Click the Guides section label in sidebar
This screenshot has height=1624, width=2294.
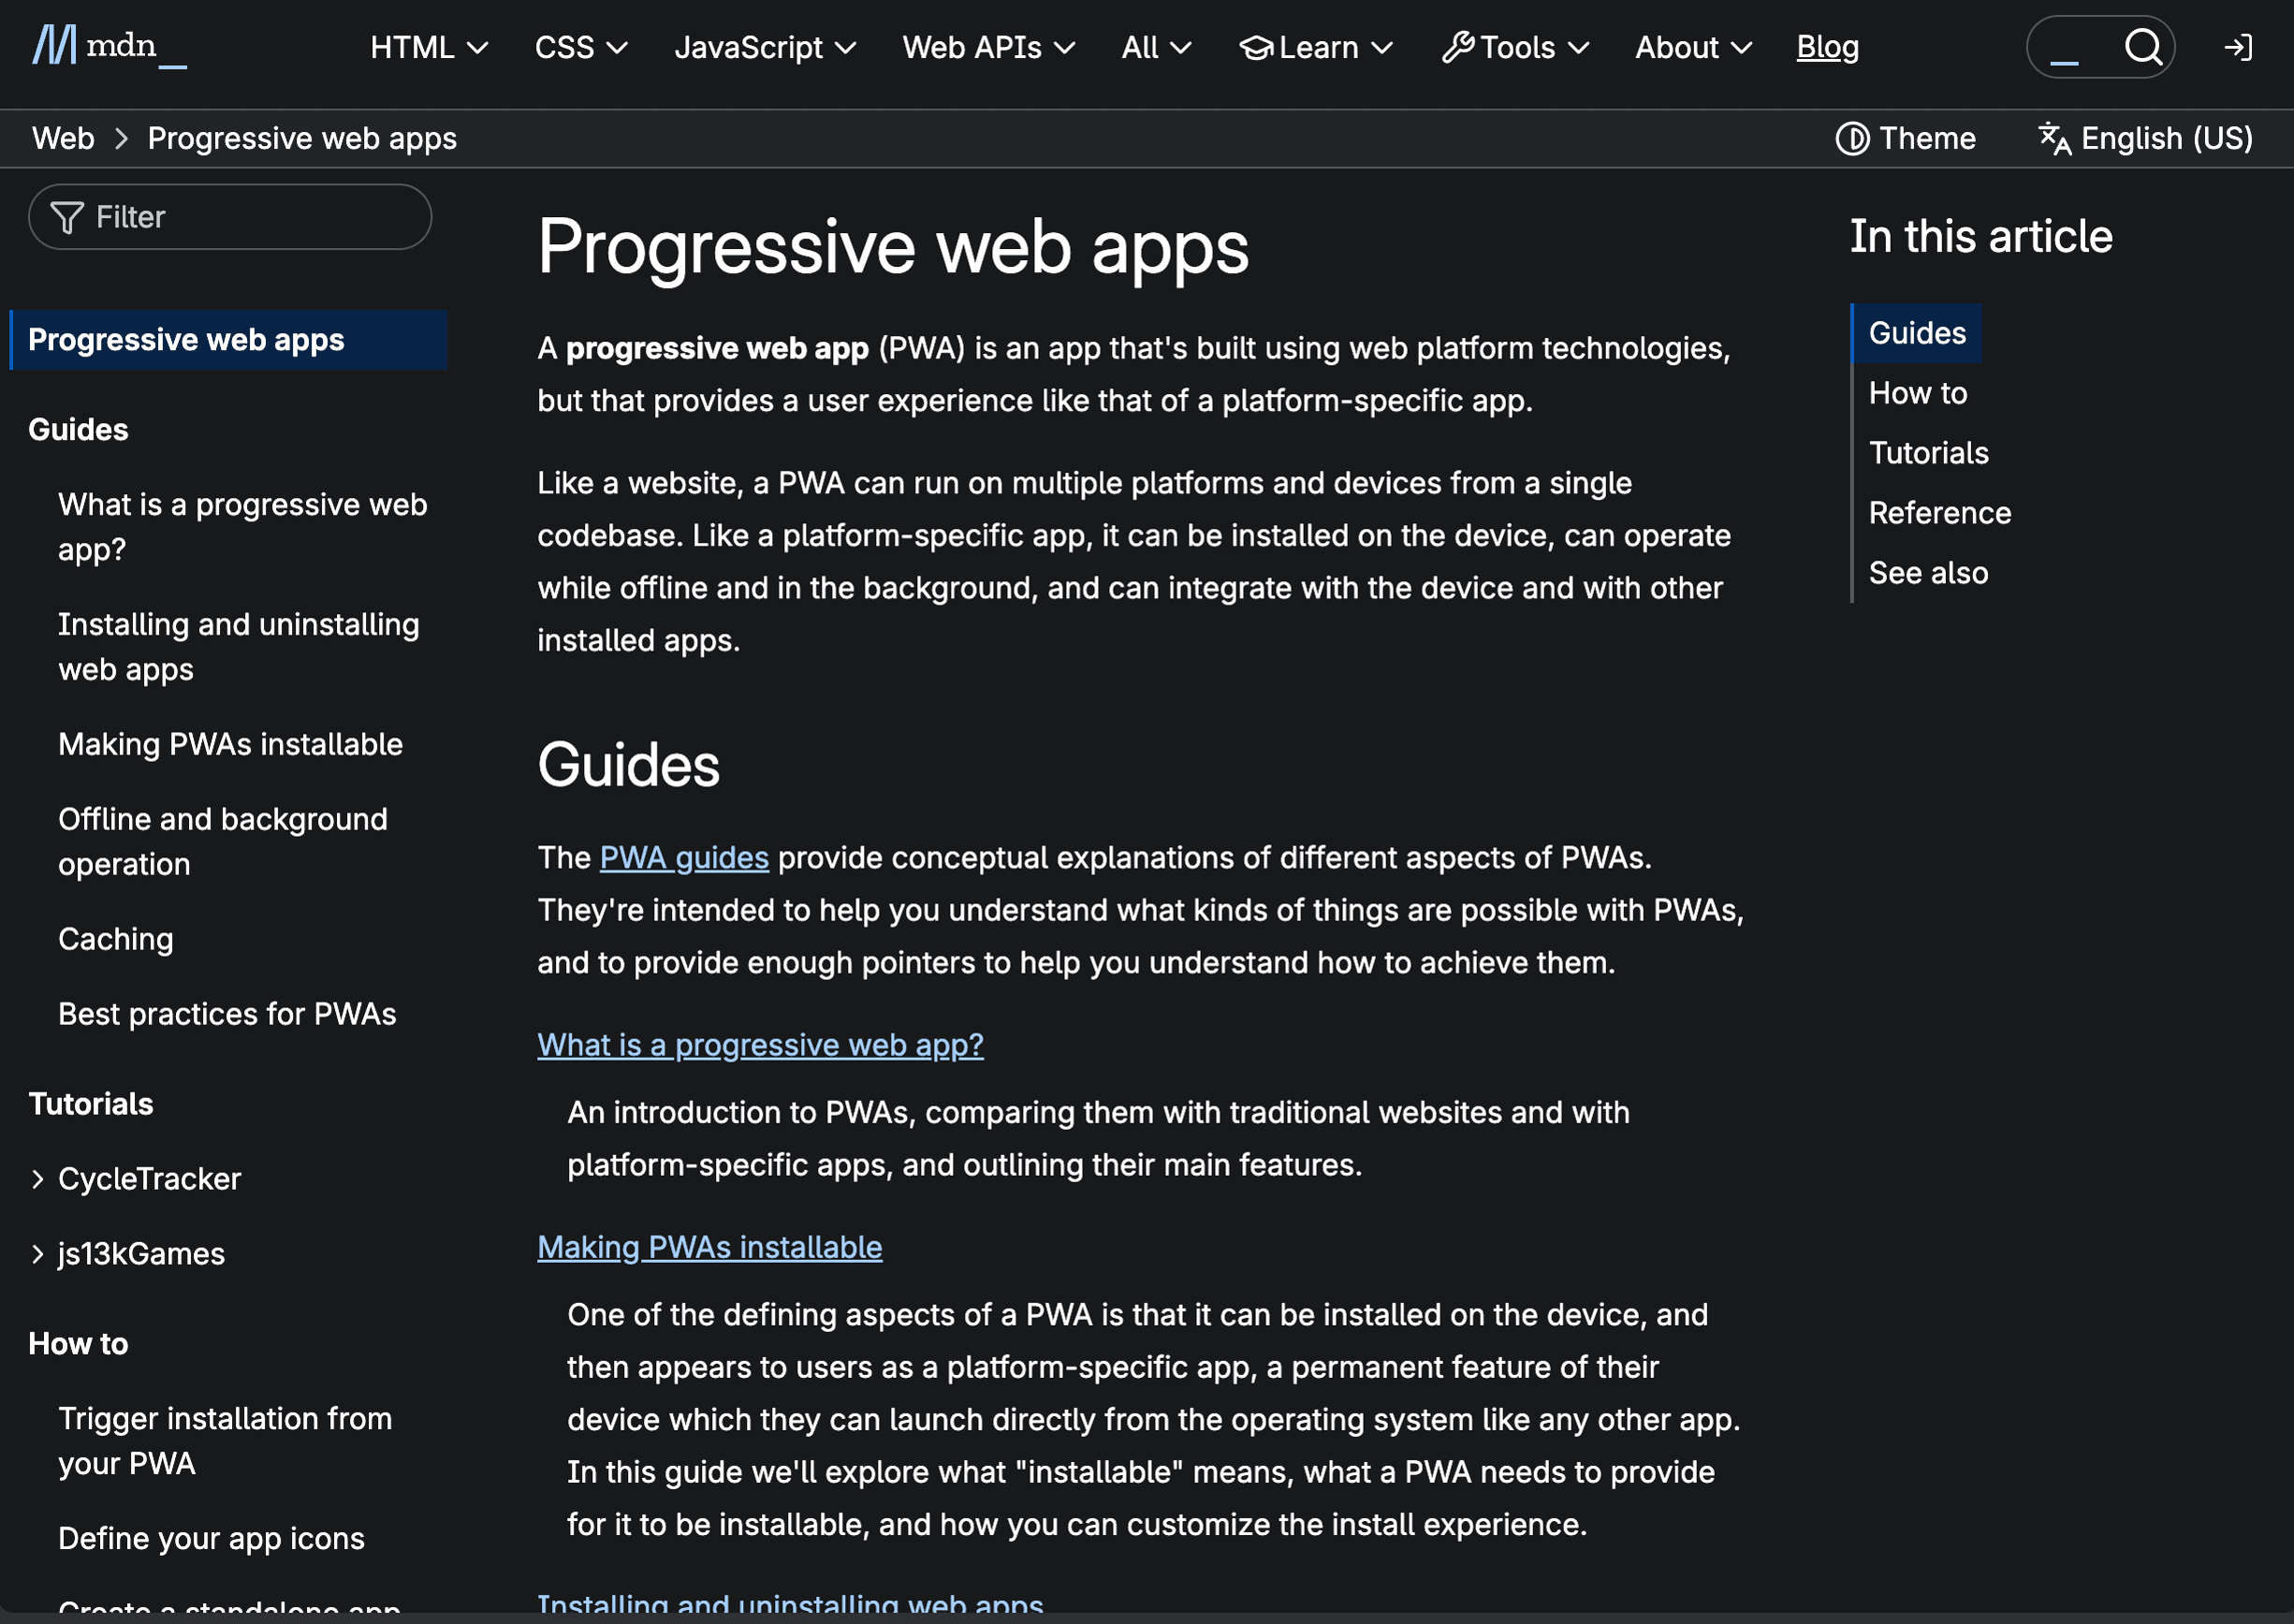point(78,430)
